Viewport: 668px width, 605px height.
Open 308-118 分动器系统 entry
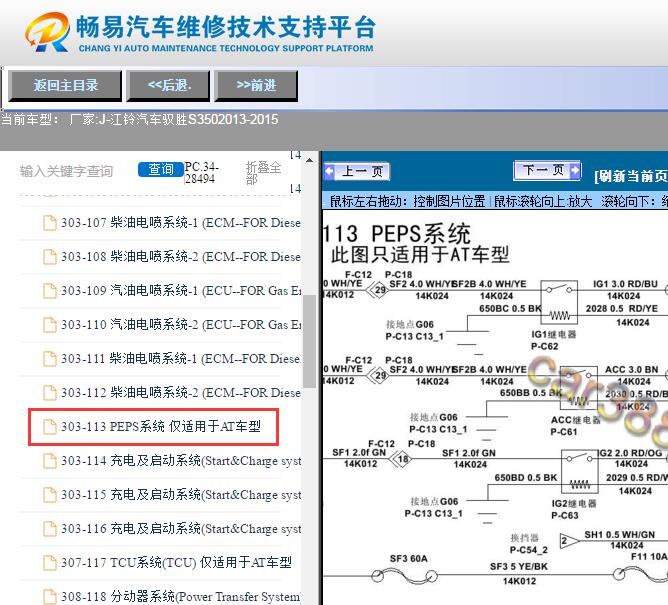point(181,597)
